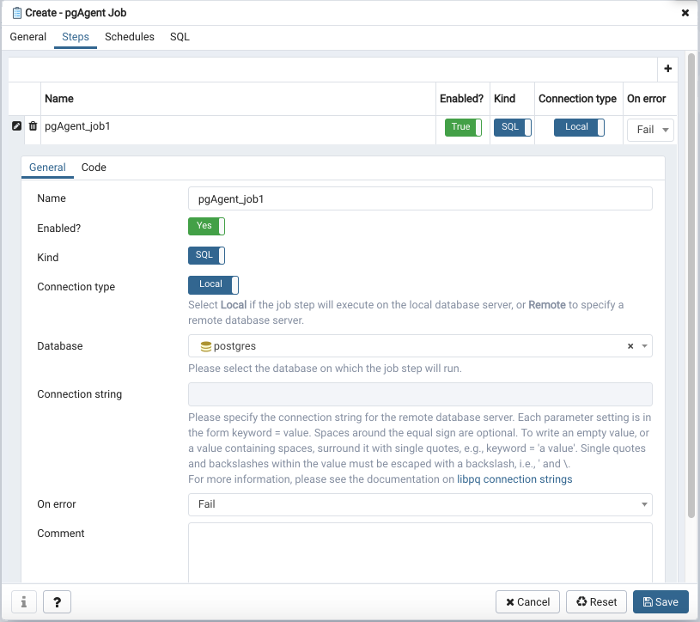700x622 pixels.
Task: Open the On error dropdown in table row
Action: pos(650,130)
